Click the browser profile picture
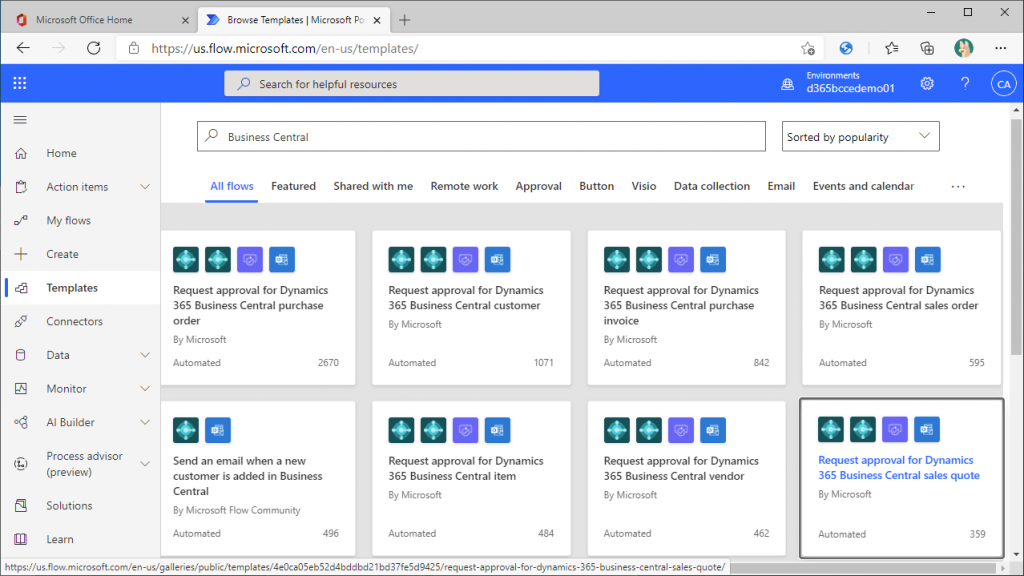Screen dimensions: 1024x576 coord(963,48)
